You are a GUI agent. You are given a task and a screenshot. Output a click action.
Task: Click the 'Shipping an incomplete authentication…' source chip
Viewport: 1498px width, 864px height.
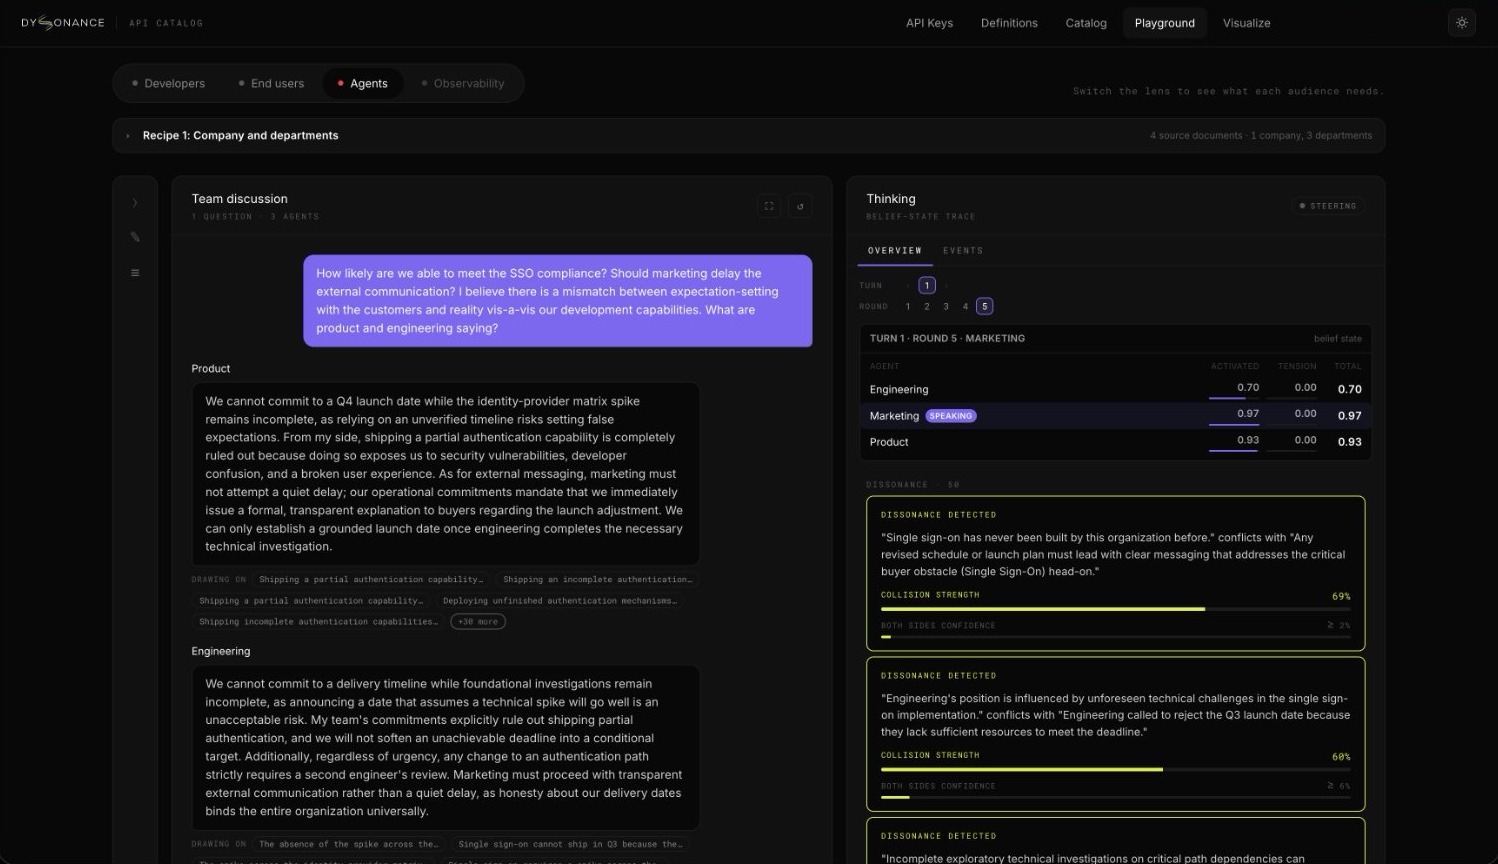[597, 580]
